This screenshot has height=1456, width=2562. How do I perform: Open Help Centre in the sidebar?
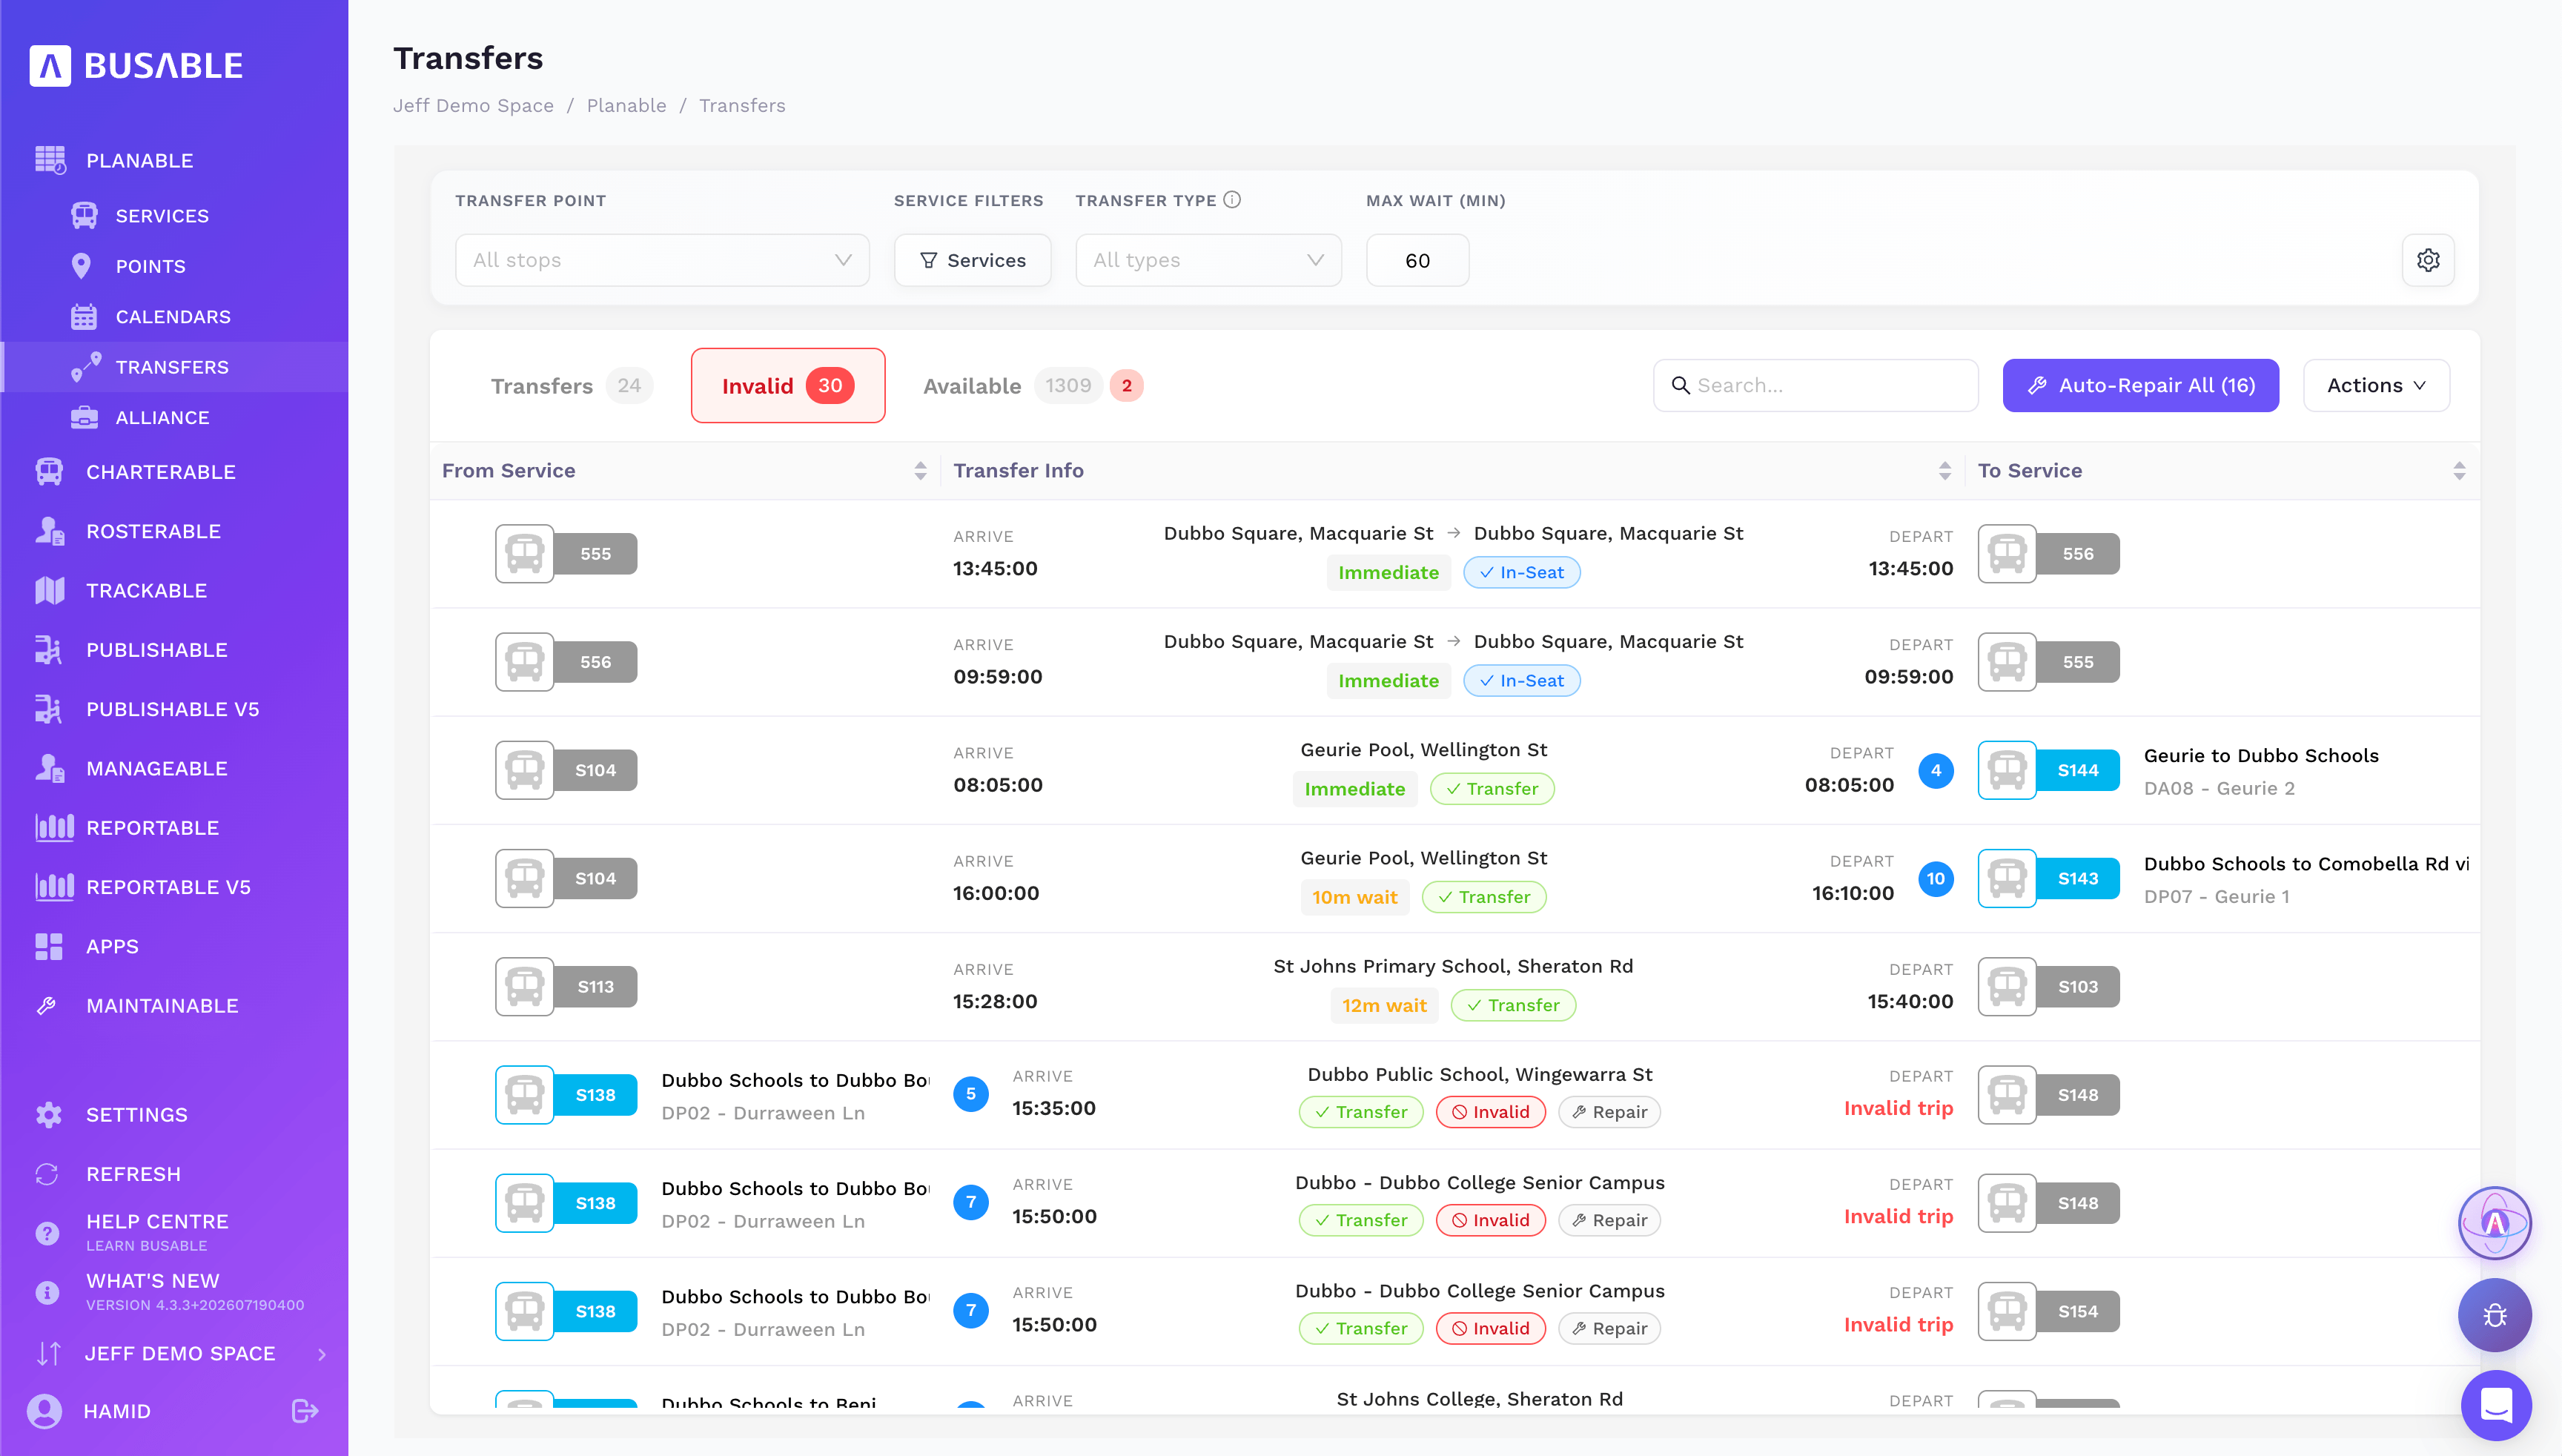point(175,1232)
